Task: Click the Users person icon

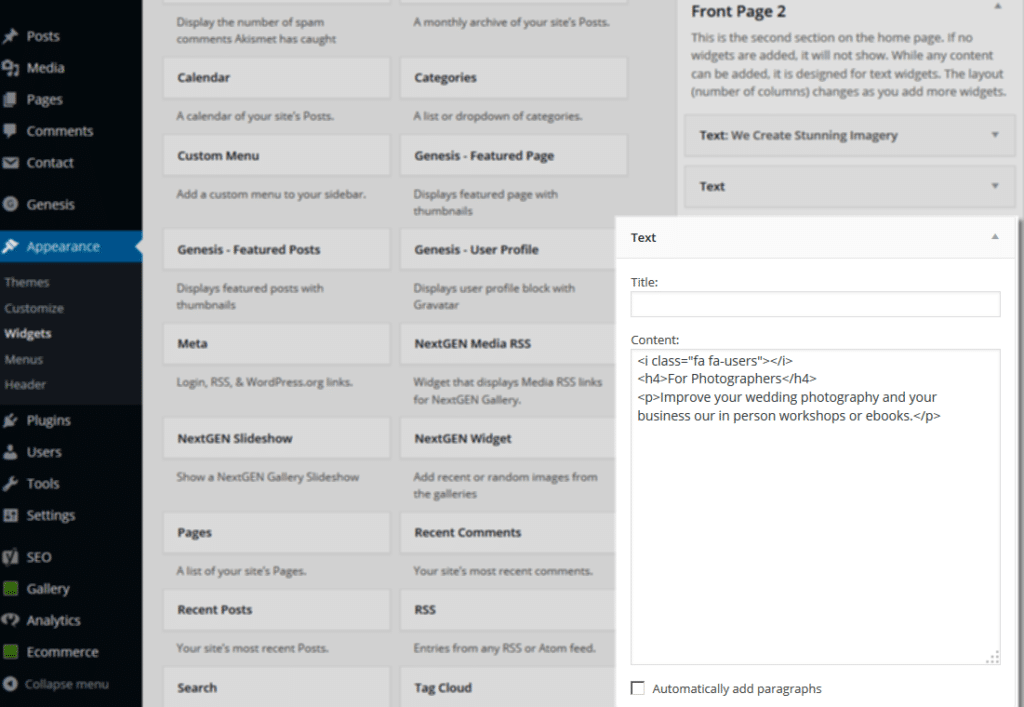Action: tap(10, 452)
